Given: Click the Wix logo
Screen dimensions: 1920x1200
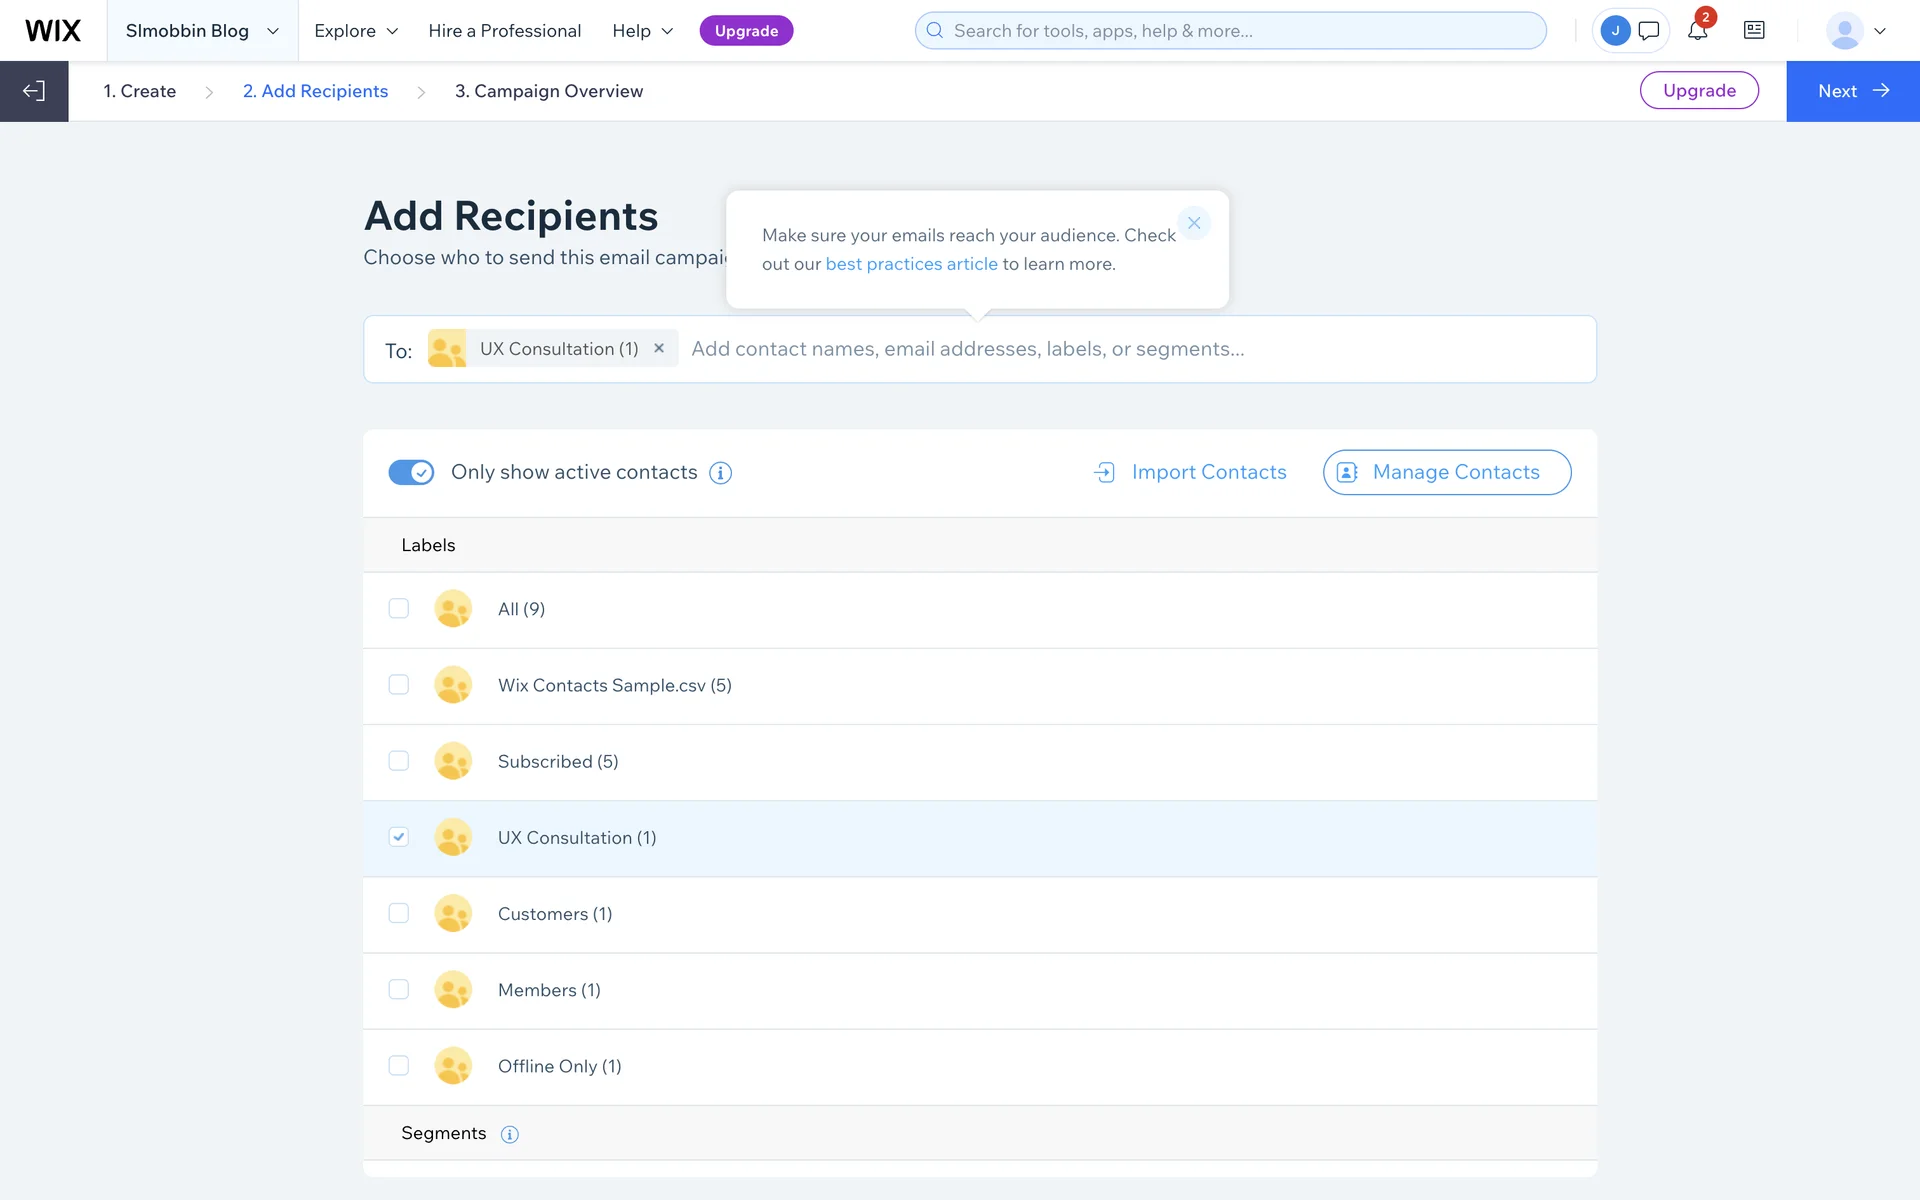Looking at the screenshot, I should point(53,31).
